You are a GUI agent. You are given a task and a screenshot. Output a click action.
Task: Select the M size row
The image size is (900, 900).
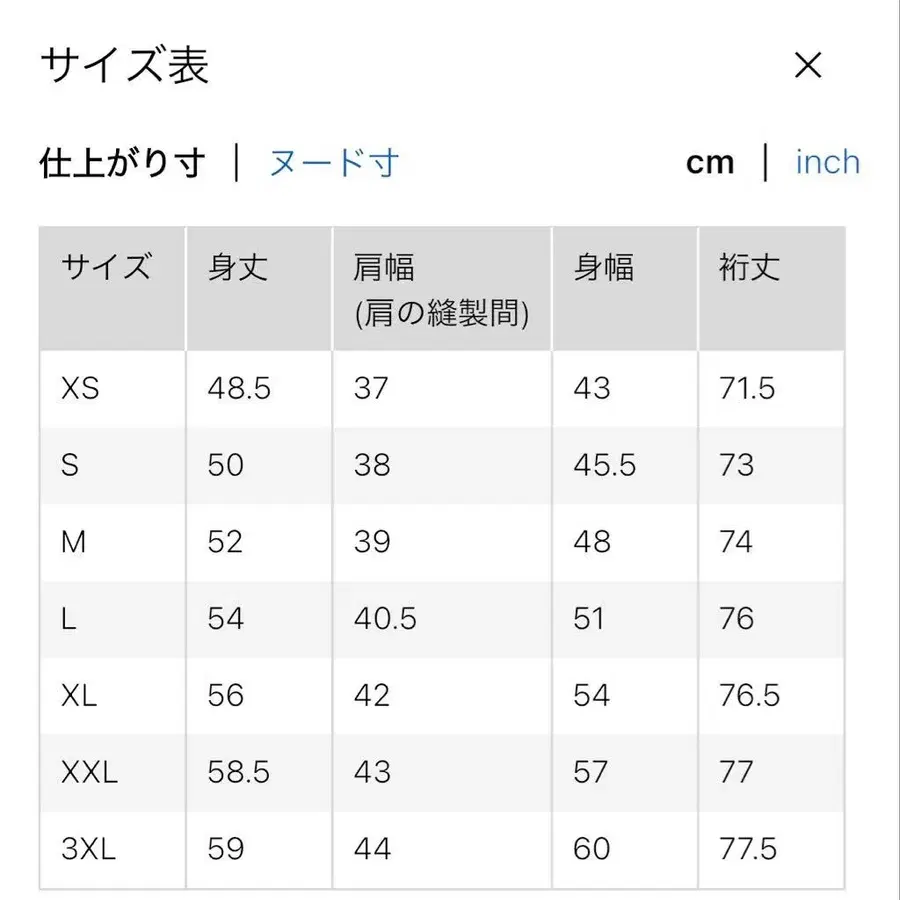[78, 542]
